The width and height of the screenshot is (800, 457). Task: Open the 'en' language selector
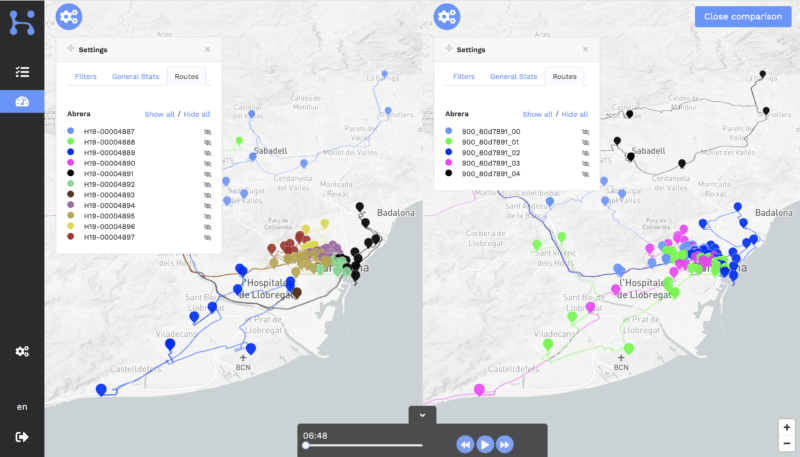click(x=22, y=407)
